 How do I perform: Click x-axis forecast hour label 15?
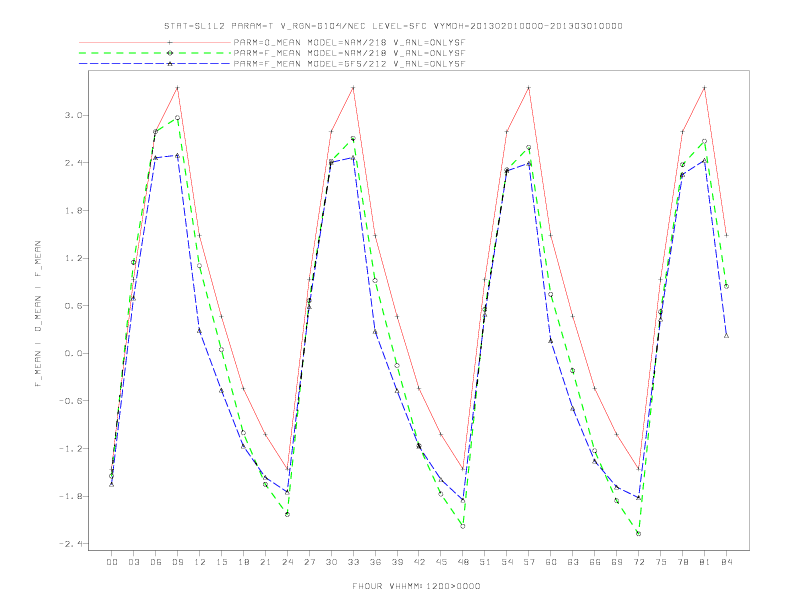tap(221, 562)
